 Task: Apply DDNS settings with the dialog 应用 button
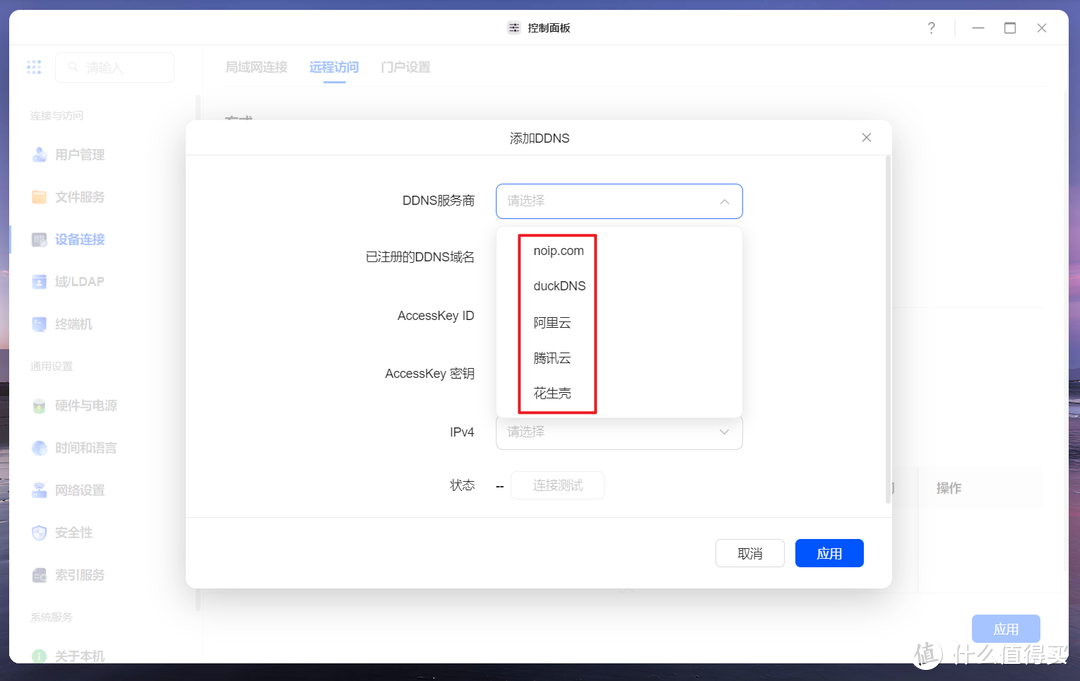829,554
